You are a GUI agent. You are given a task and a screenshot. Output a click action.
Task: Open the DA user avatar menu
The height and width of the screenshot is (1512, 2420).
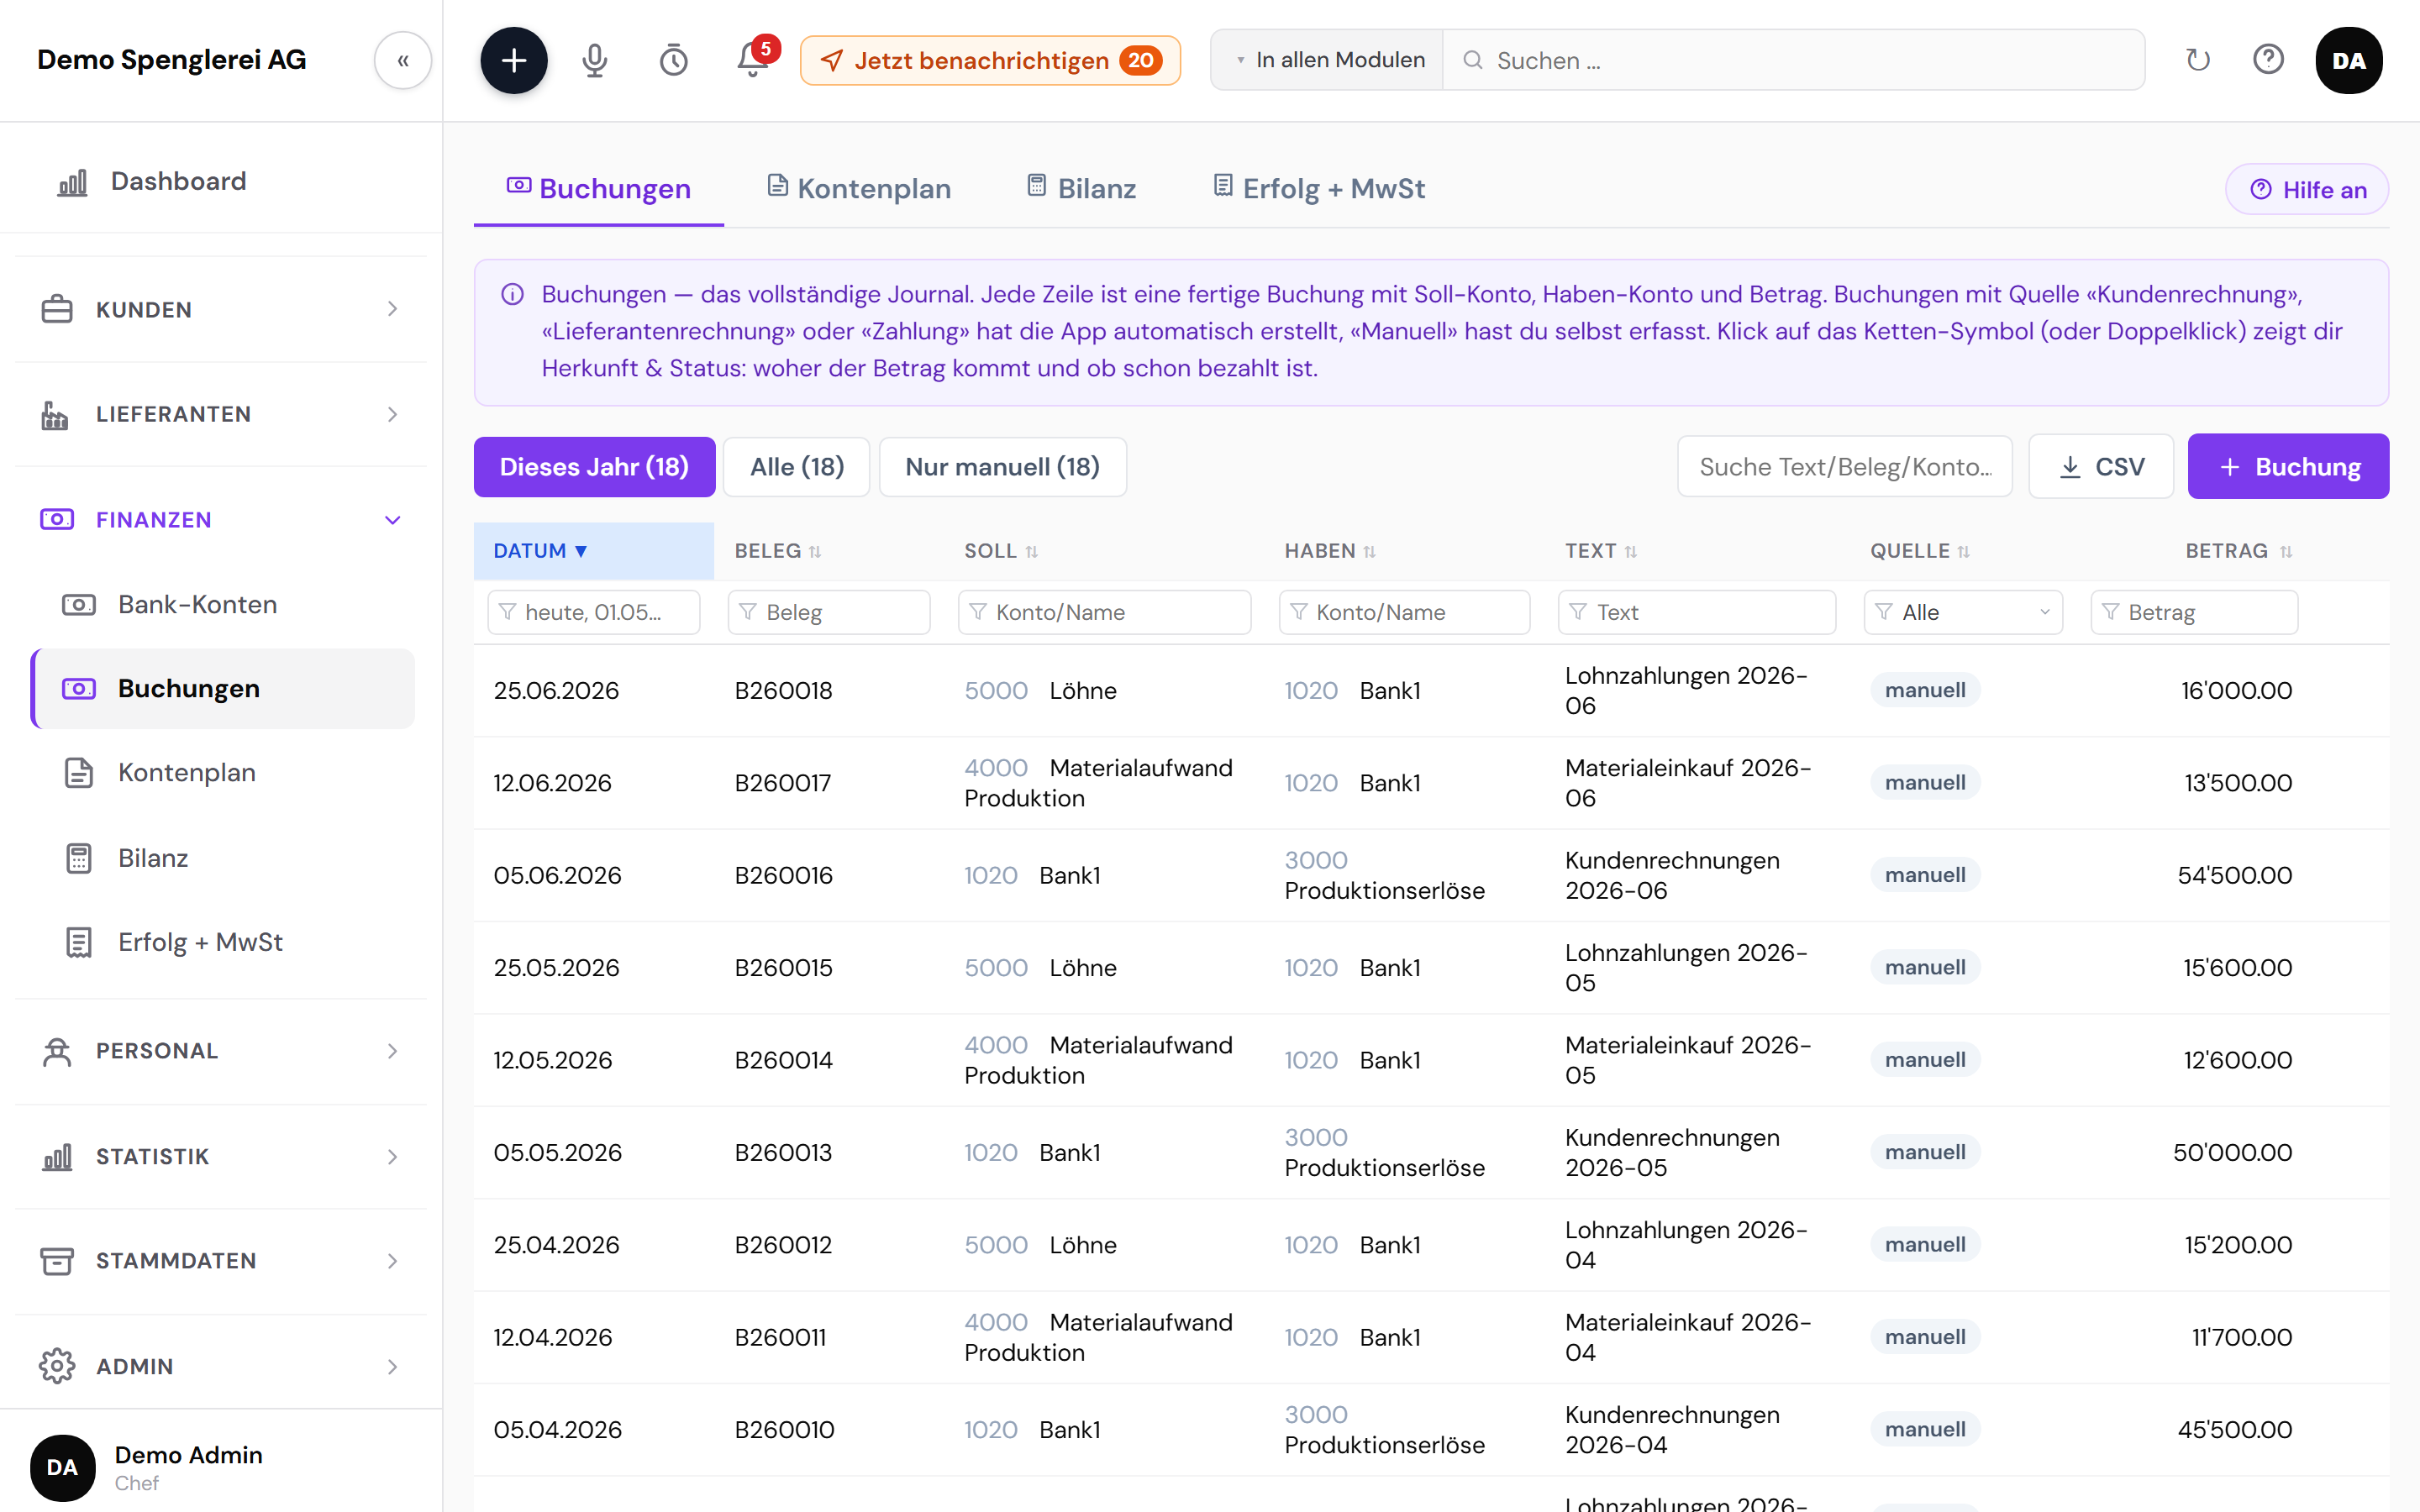[2348, 60]
